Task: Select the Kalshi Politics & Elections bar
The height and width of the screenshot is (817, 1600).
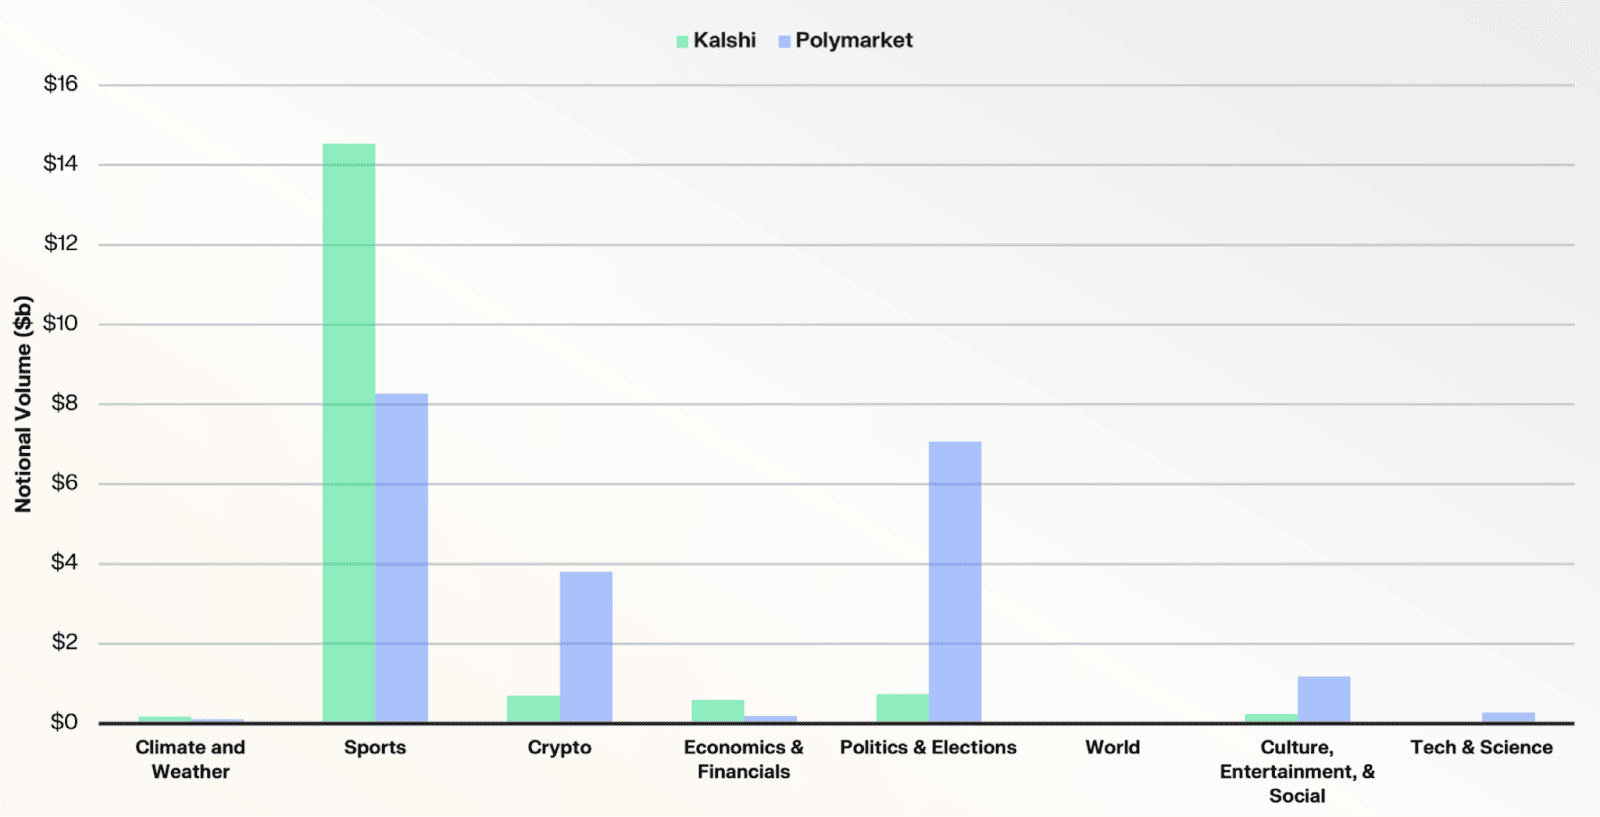Action: tap(902, 707)
